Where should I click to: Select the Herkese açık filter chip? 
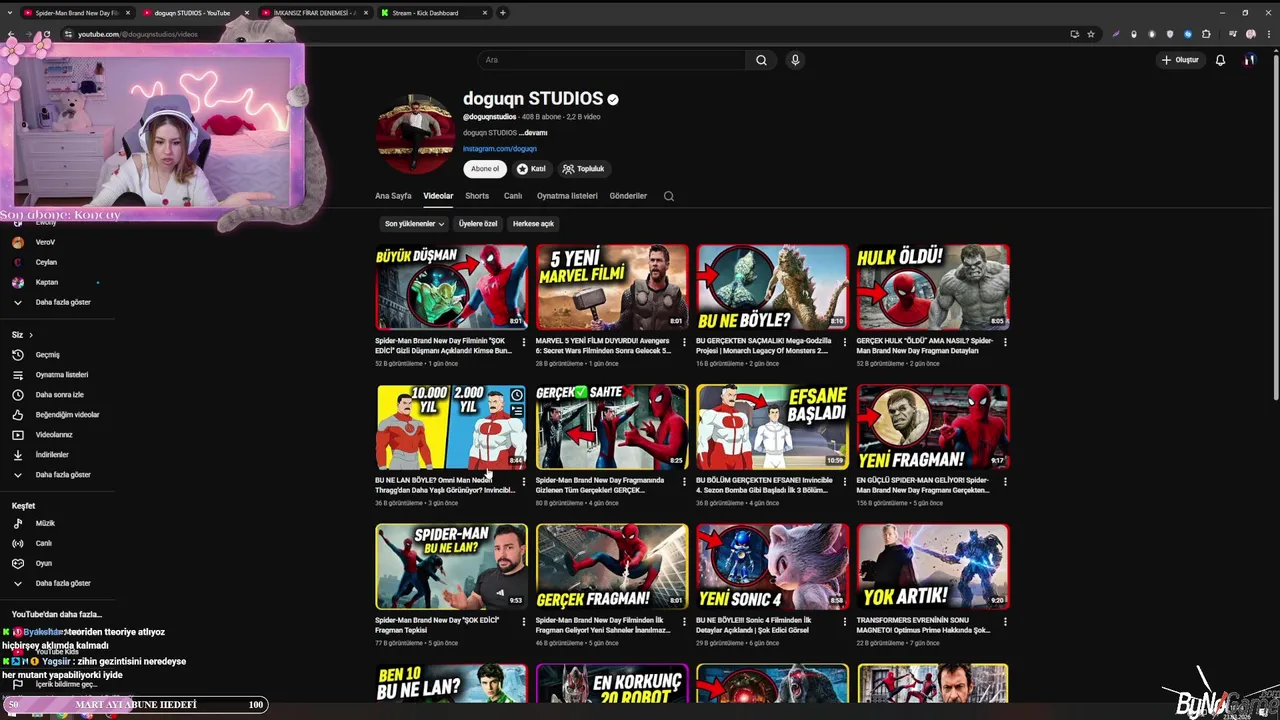coord(533,224)
